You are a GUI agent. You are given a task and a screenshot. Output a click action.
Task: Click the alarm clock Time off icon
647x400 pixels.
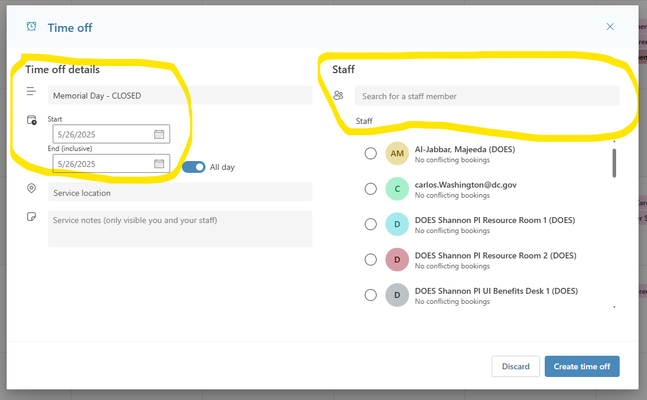31,27
